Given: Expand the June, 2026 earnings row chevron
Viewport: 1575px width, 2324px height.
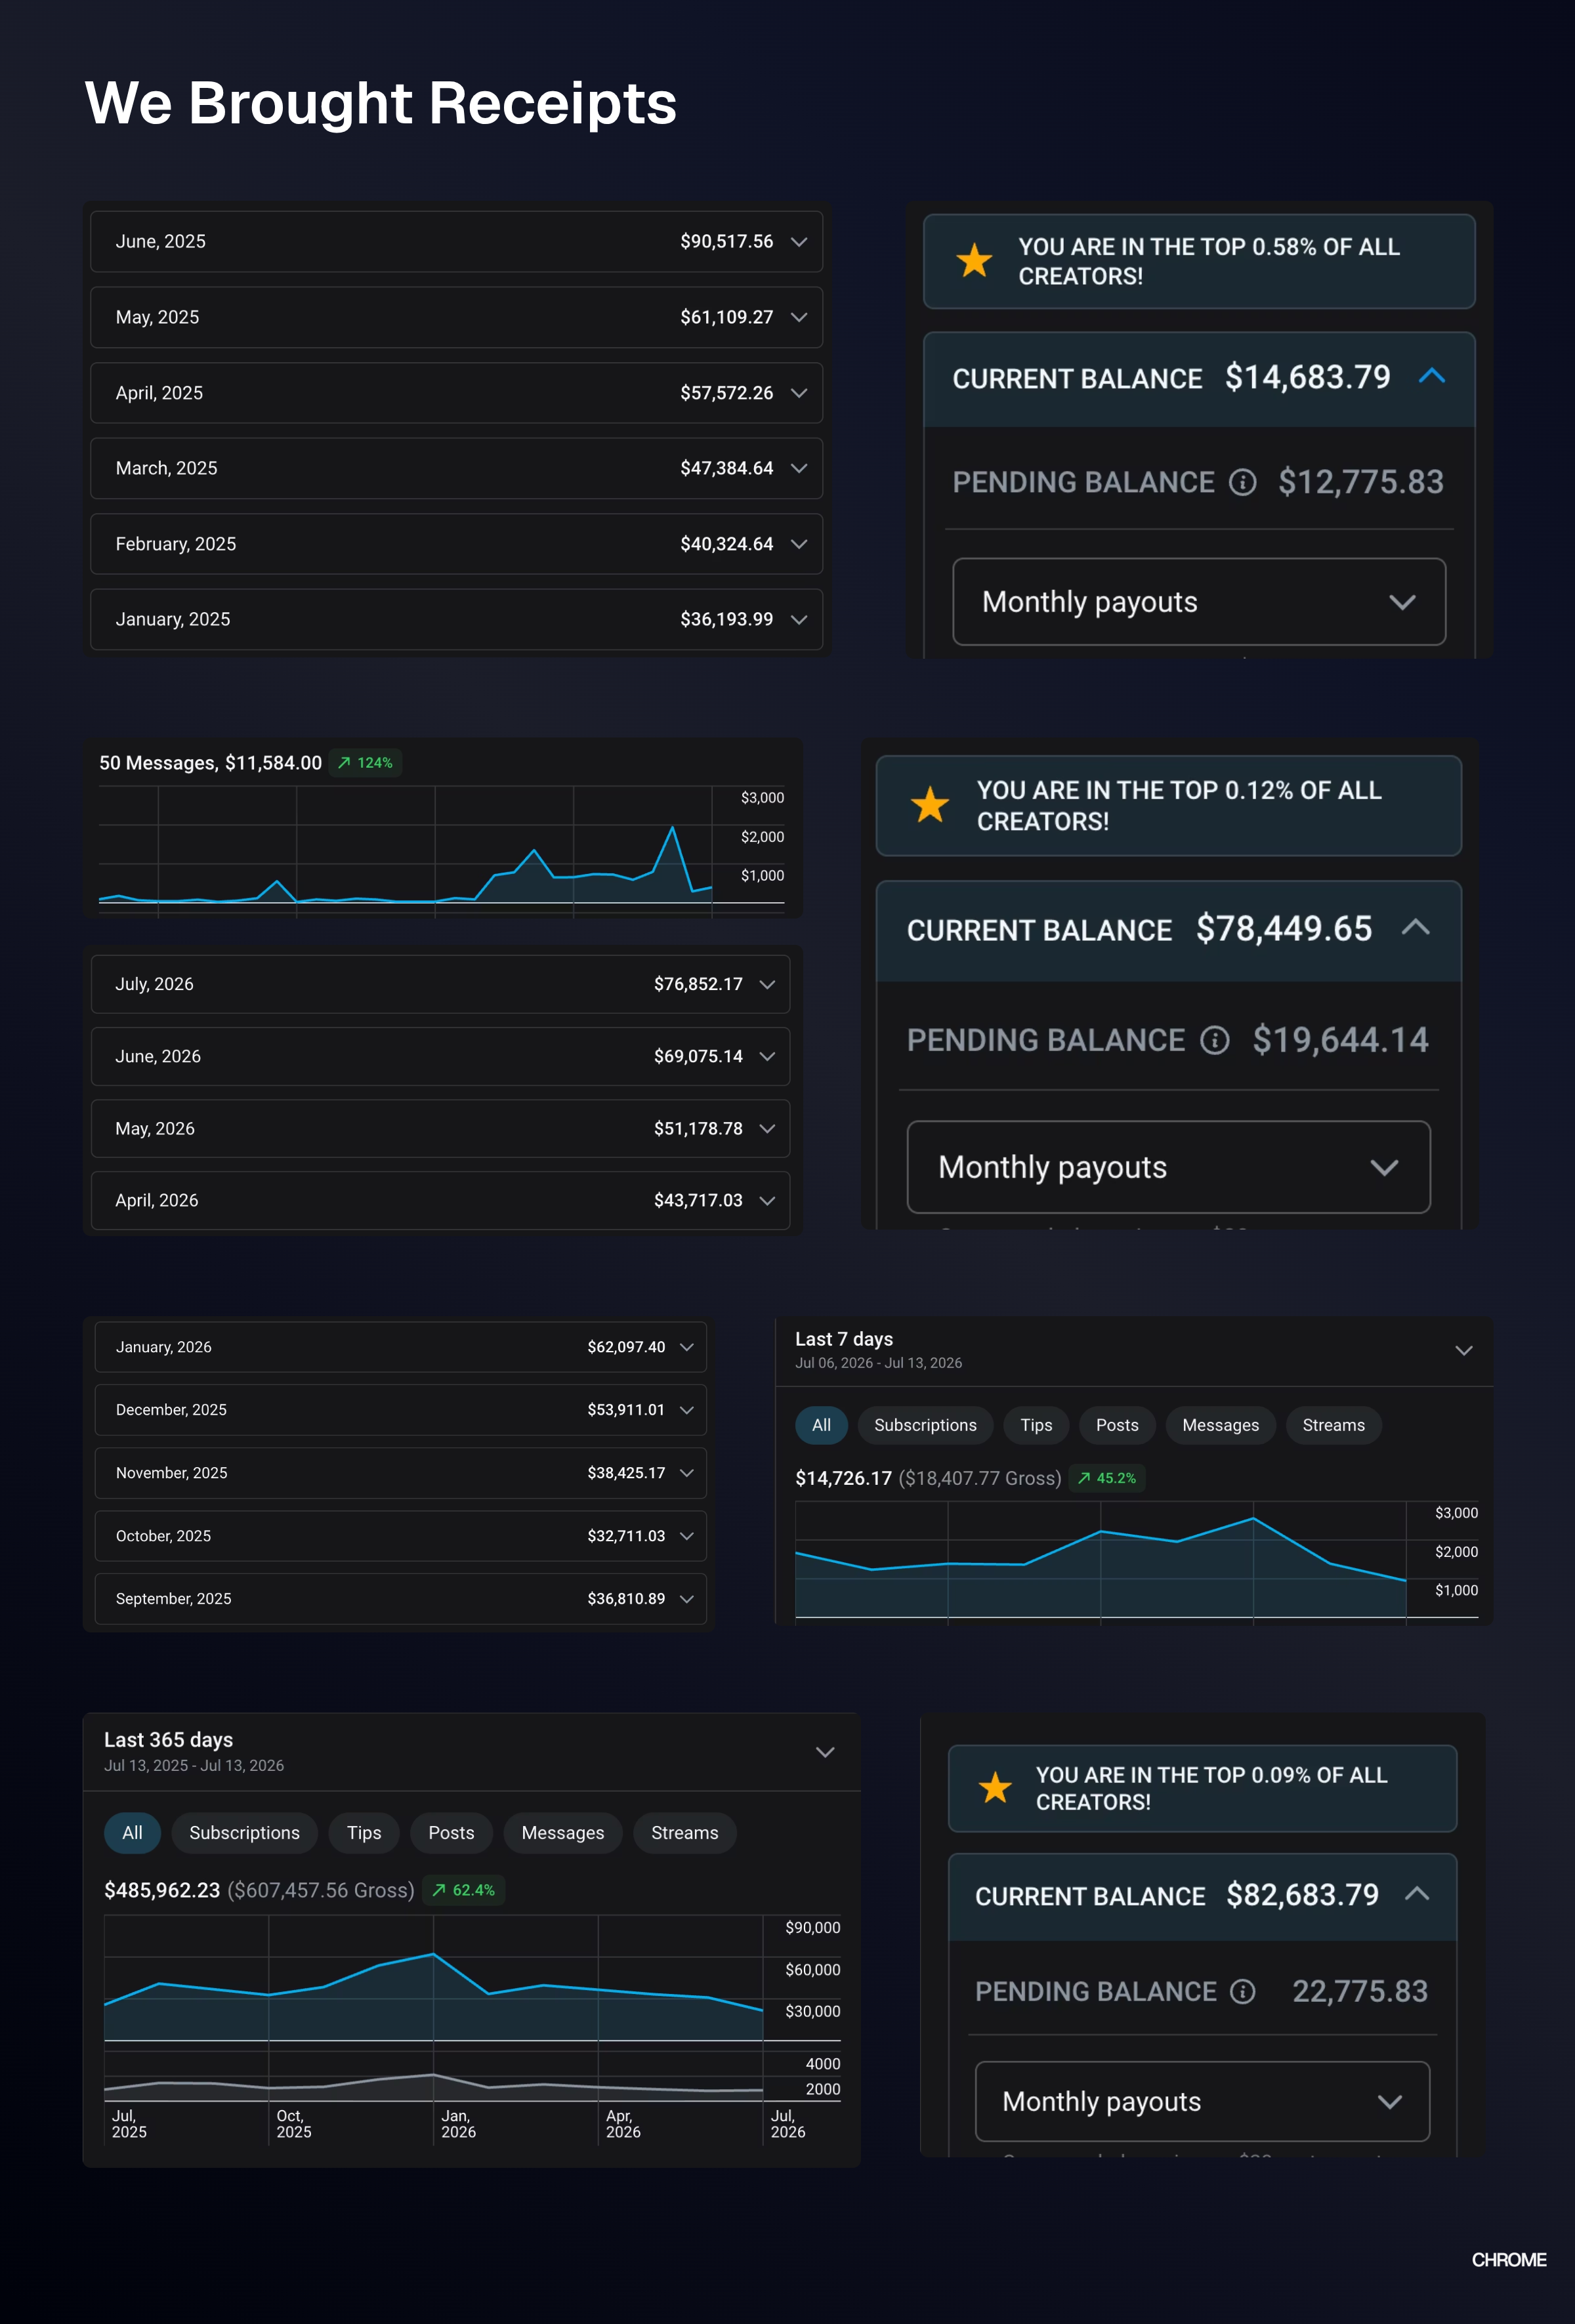Looking at the screenshot, I should (x=767, y=1056).
